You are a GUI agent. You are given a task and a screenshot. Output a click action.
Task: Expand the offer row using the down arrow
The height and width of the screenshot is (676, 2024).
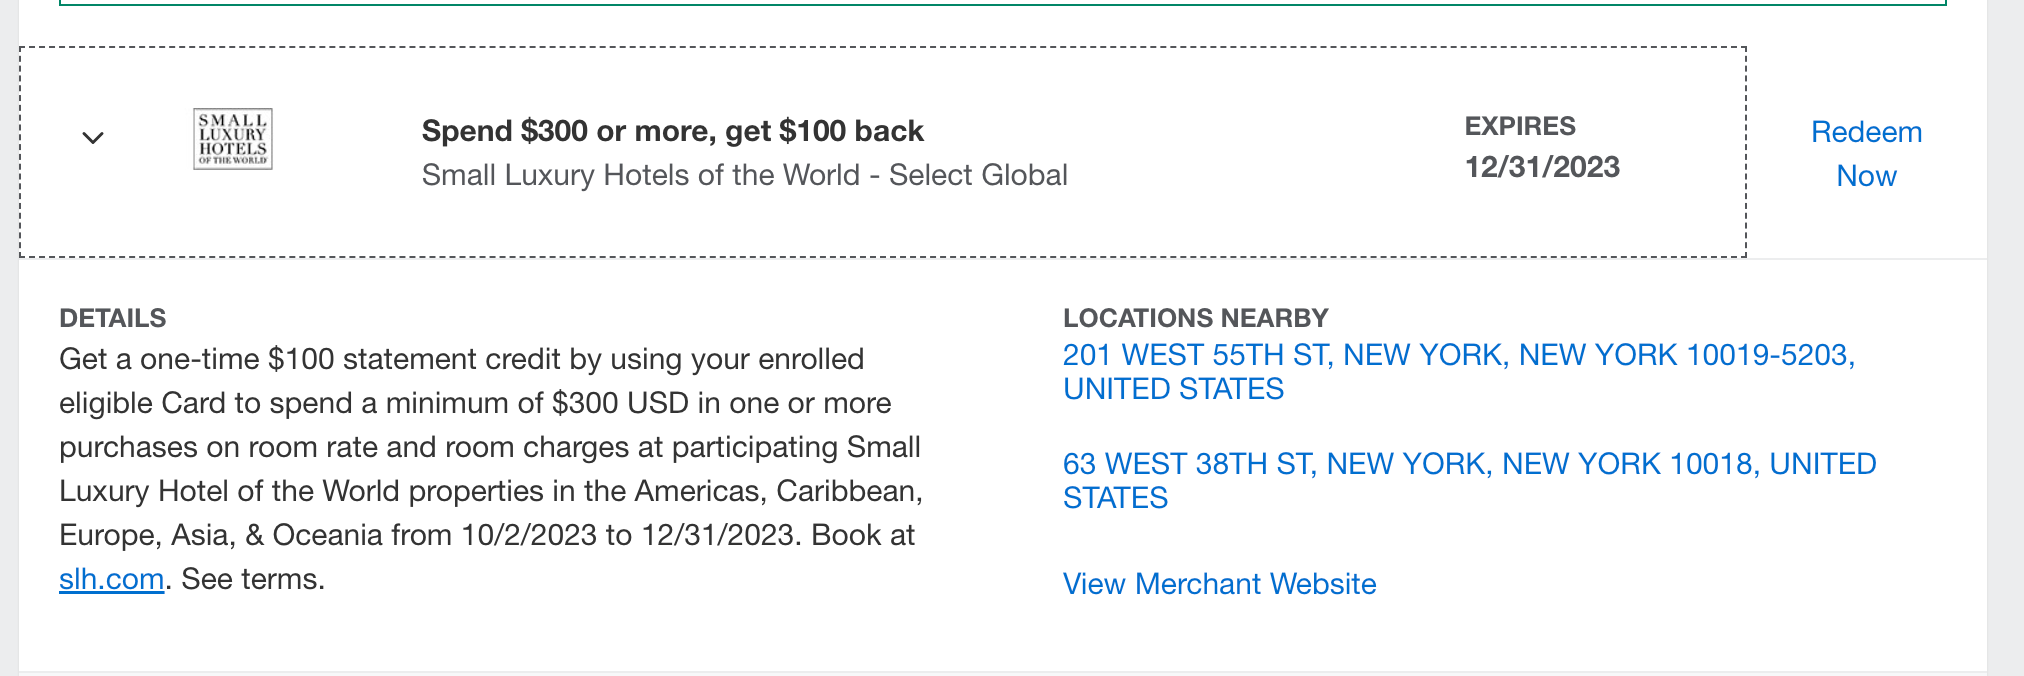pos(92,139)
